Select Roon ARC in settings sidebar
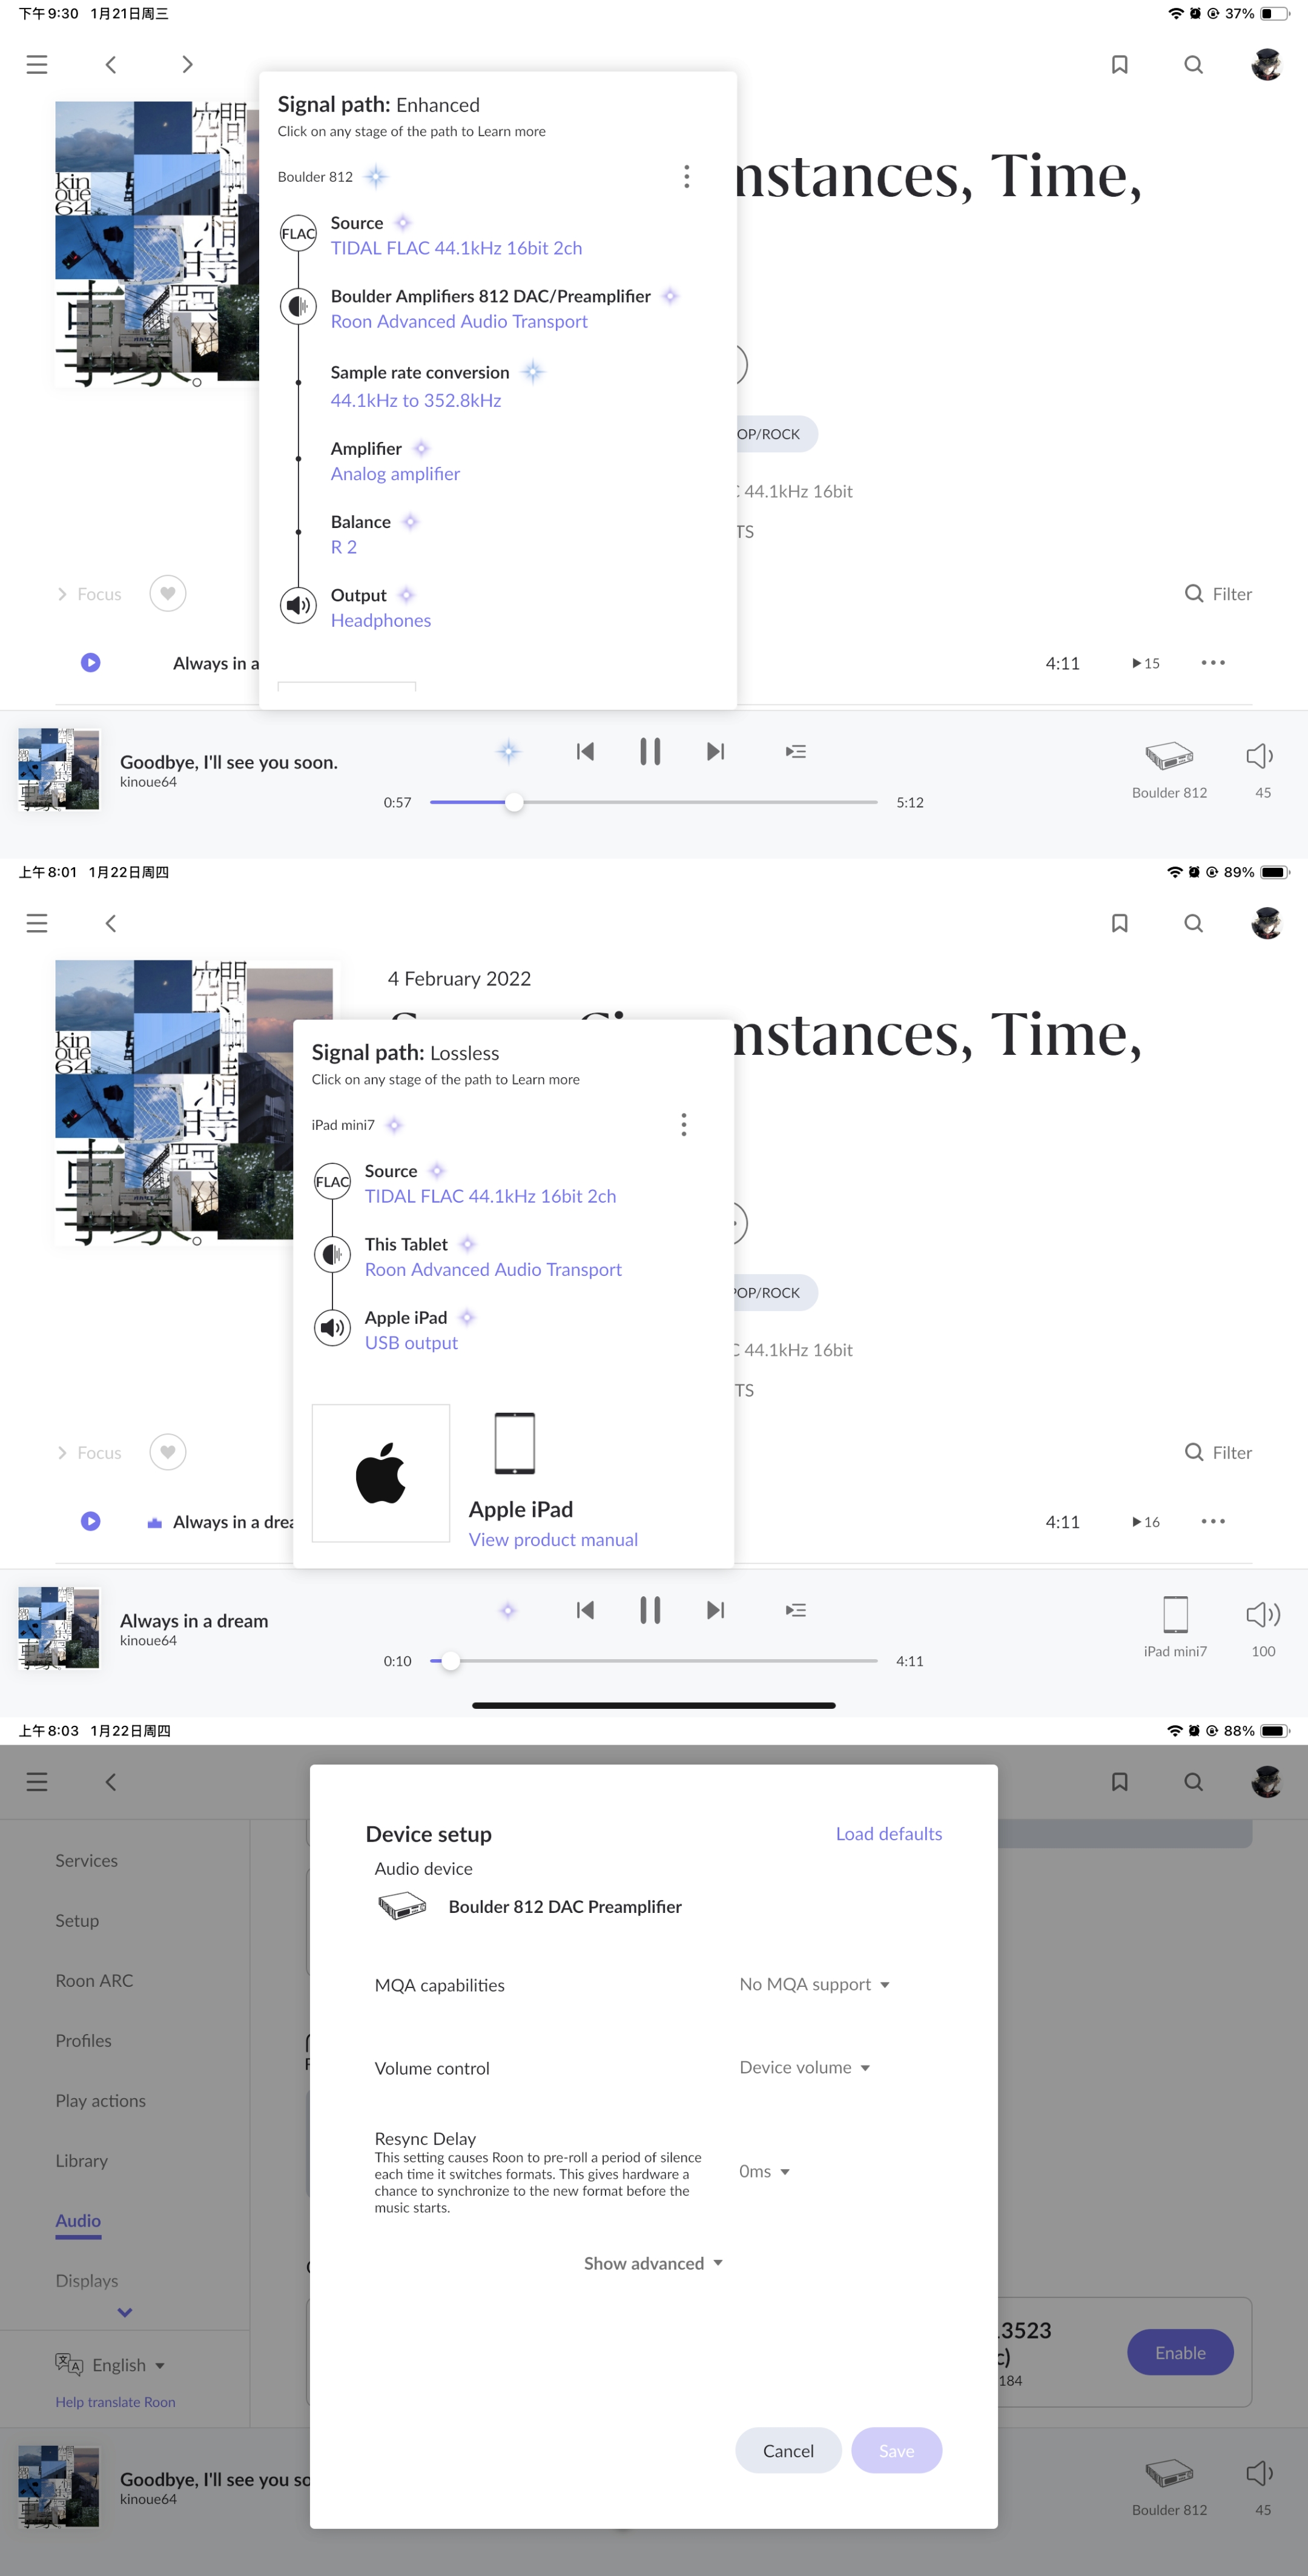1308x2576 pixels. click(94, 1980)
